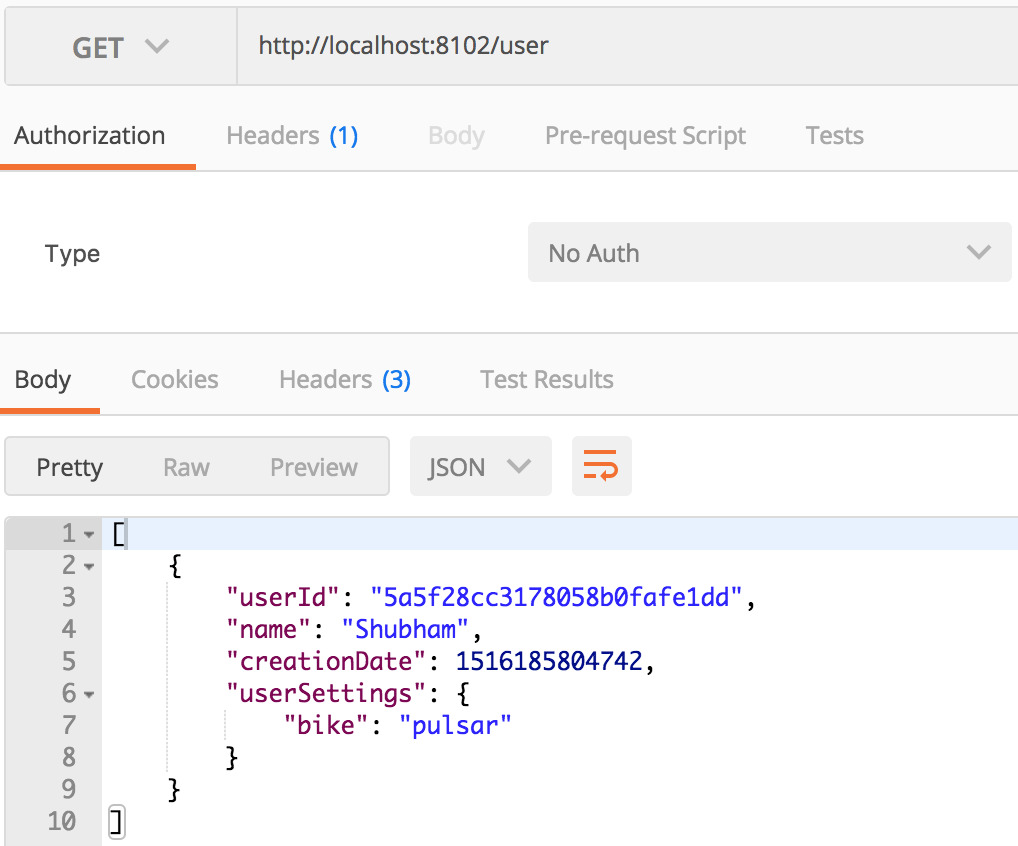This screenshot has height=846, width=1018.
Task: Open the Test Results tab
Action: [546, 379]
